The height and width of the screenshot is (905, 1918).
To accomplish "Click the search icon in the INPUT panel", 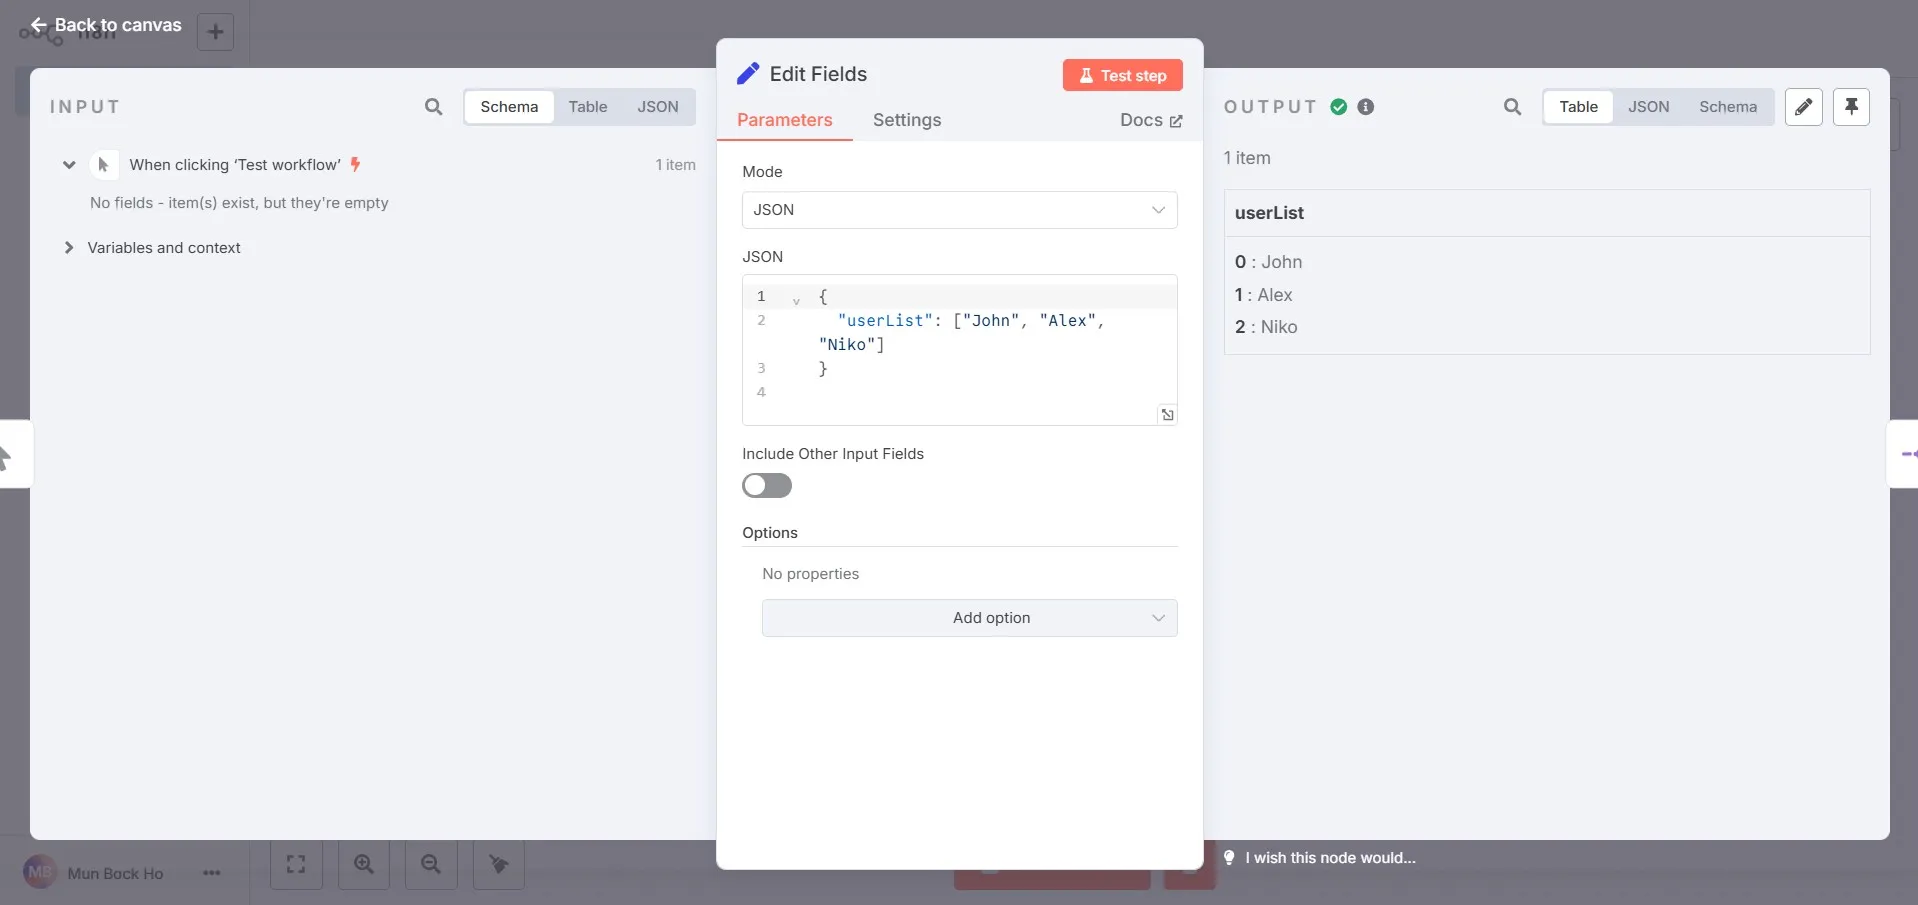I will pos(433,107).
